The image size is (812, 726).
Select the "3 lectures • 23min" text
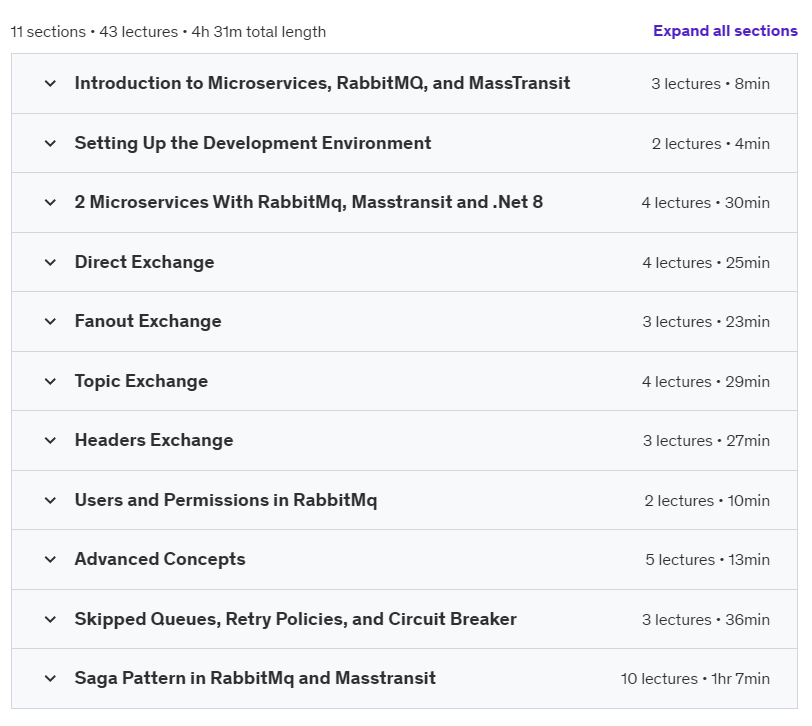[x=706, y=322]
